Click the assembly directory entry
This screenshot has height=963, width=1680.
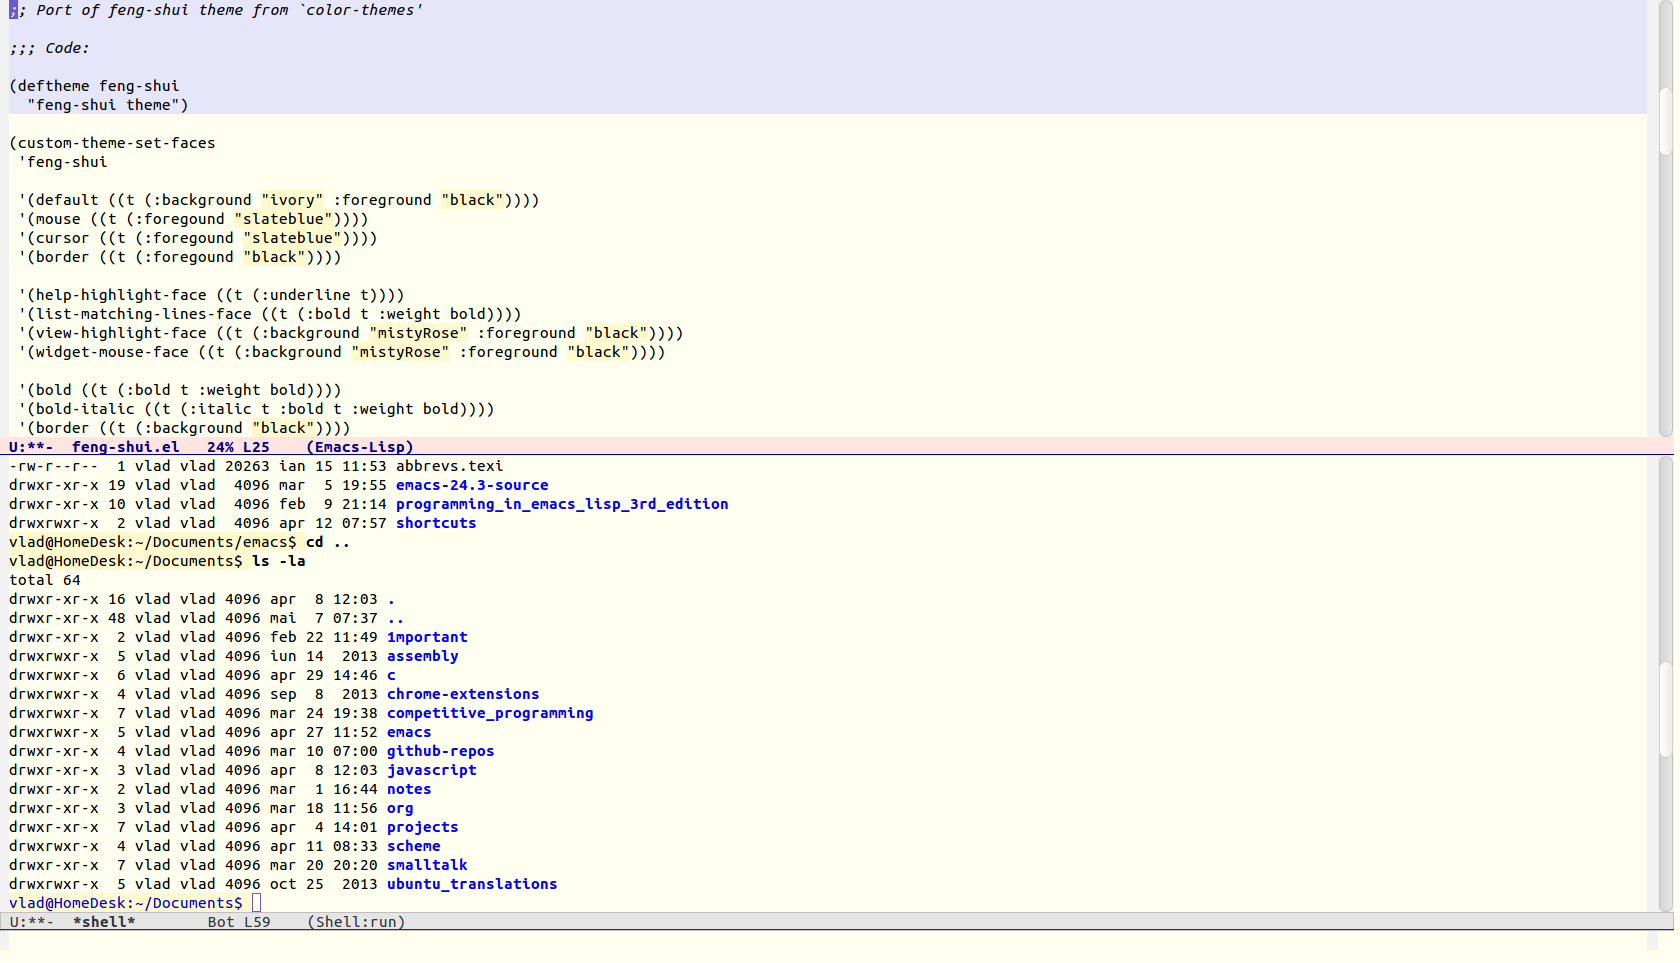point(423,656)
